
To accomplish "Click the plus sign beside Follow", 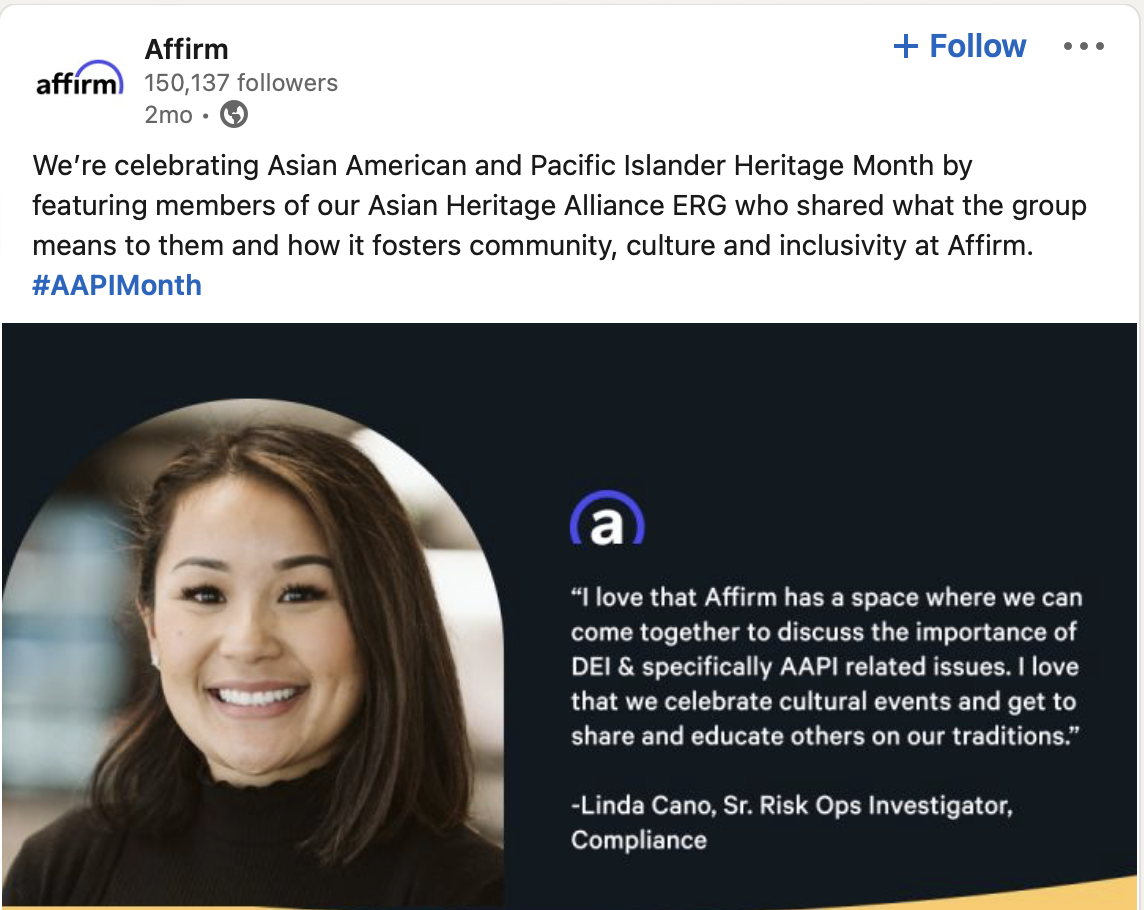I will point(905,46).
